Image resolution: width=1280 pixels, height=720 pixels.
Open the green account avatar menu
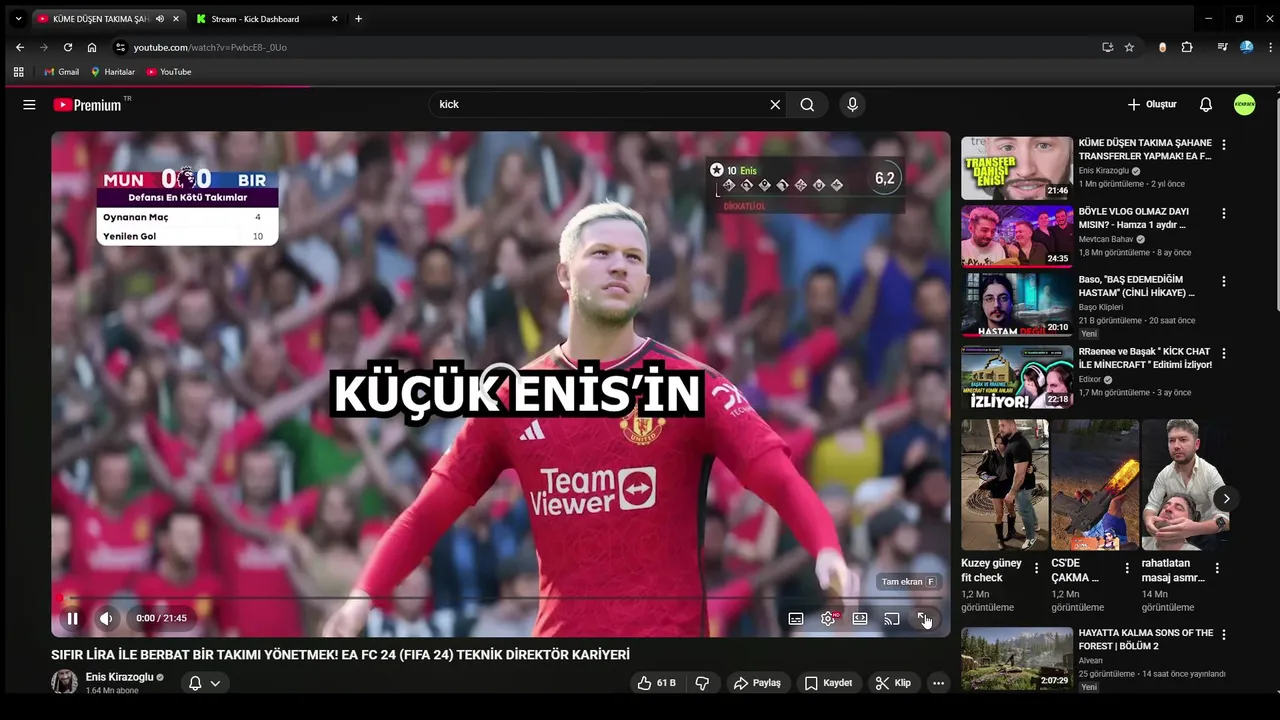(x=1244, y=104)
